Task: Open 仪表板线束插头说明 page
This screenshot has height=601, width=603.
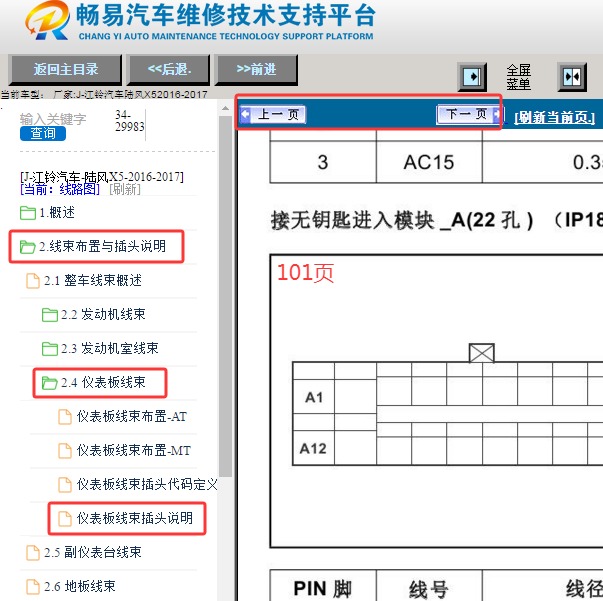Action: click(135, 518)
